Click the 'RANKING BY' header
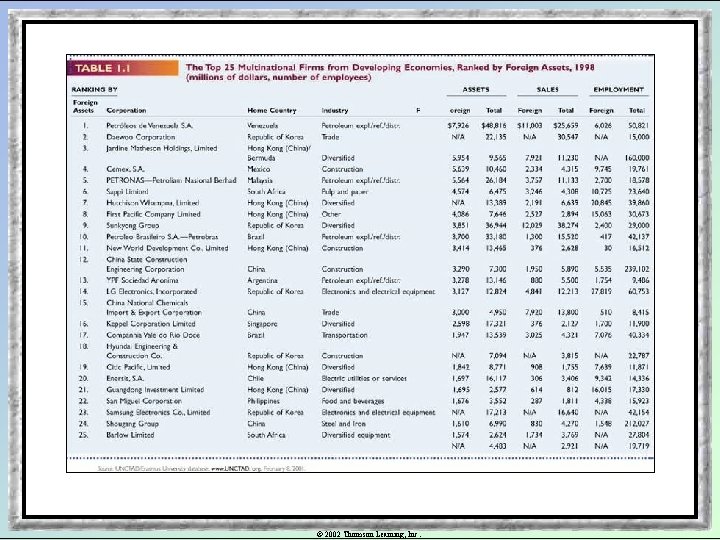720x540 pixels. click(x=95, y=90)
